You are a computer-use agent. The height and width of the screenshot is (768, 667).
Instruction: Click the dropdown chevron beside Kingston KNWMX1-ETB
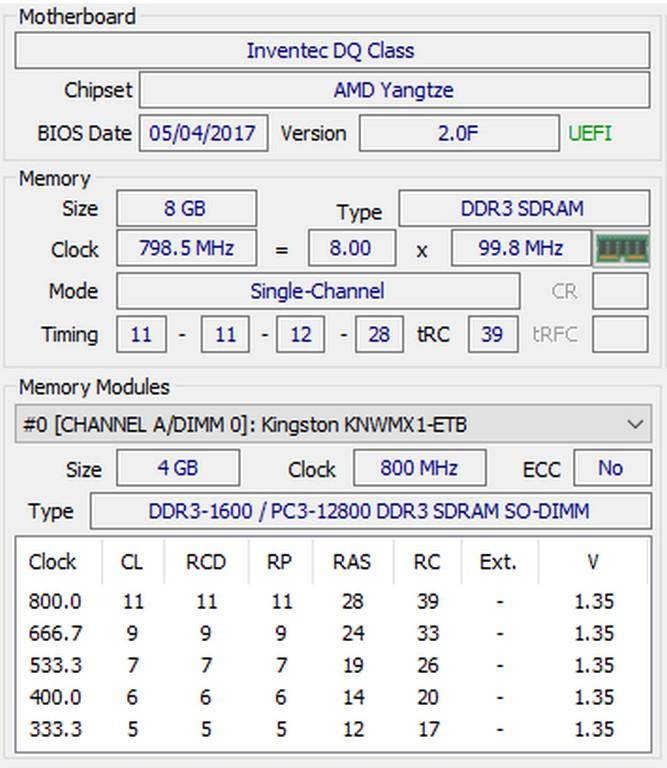[635, 424]
